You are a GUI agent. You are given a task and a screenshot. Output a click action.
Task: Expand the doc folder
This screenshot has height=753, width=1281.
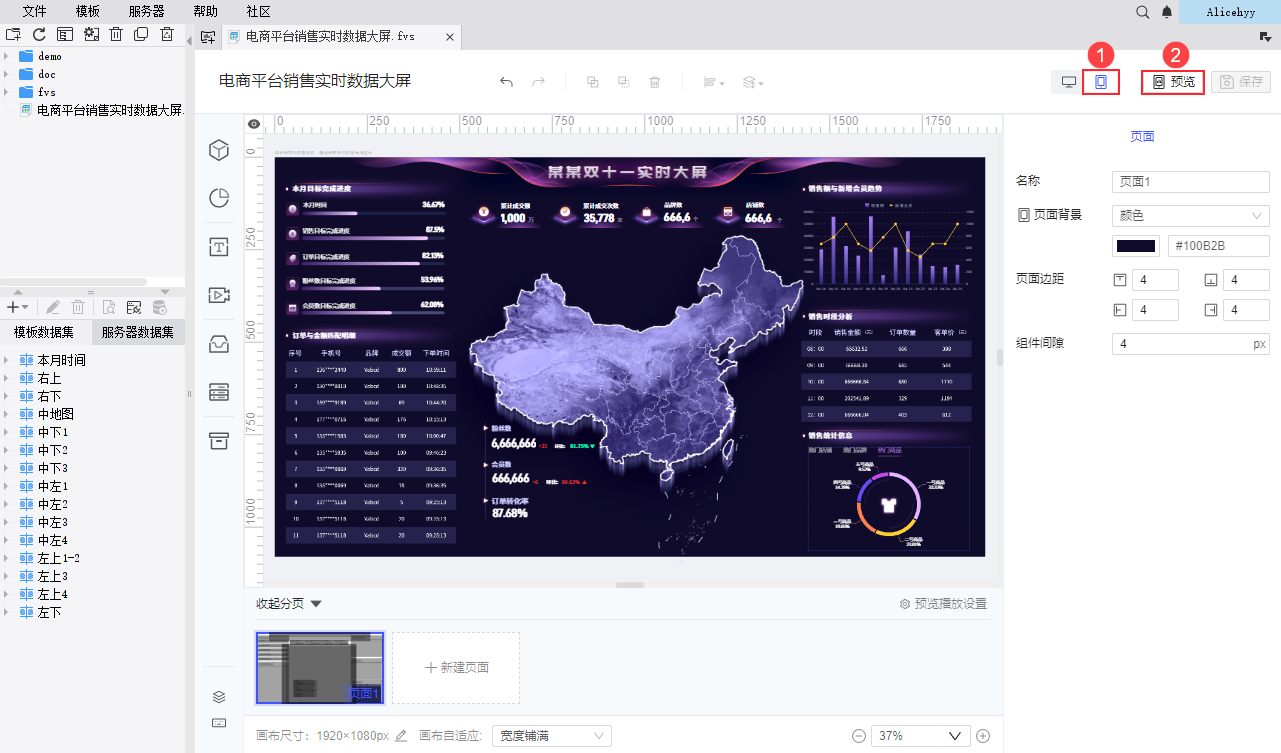6,74
